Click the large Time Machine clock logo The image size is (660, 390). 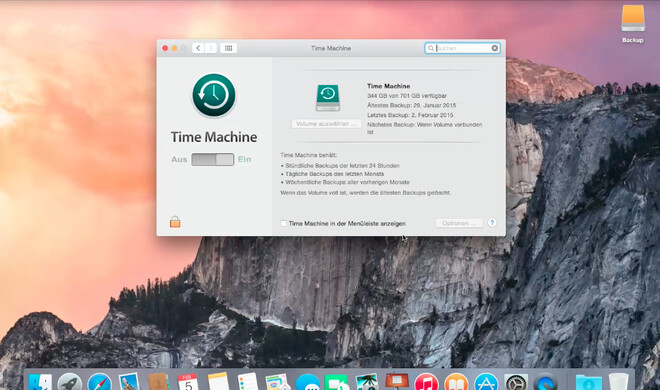(214, 95)
